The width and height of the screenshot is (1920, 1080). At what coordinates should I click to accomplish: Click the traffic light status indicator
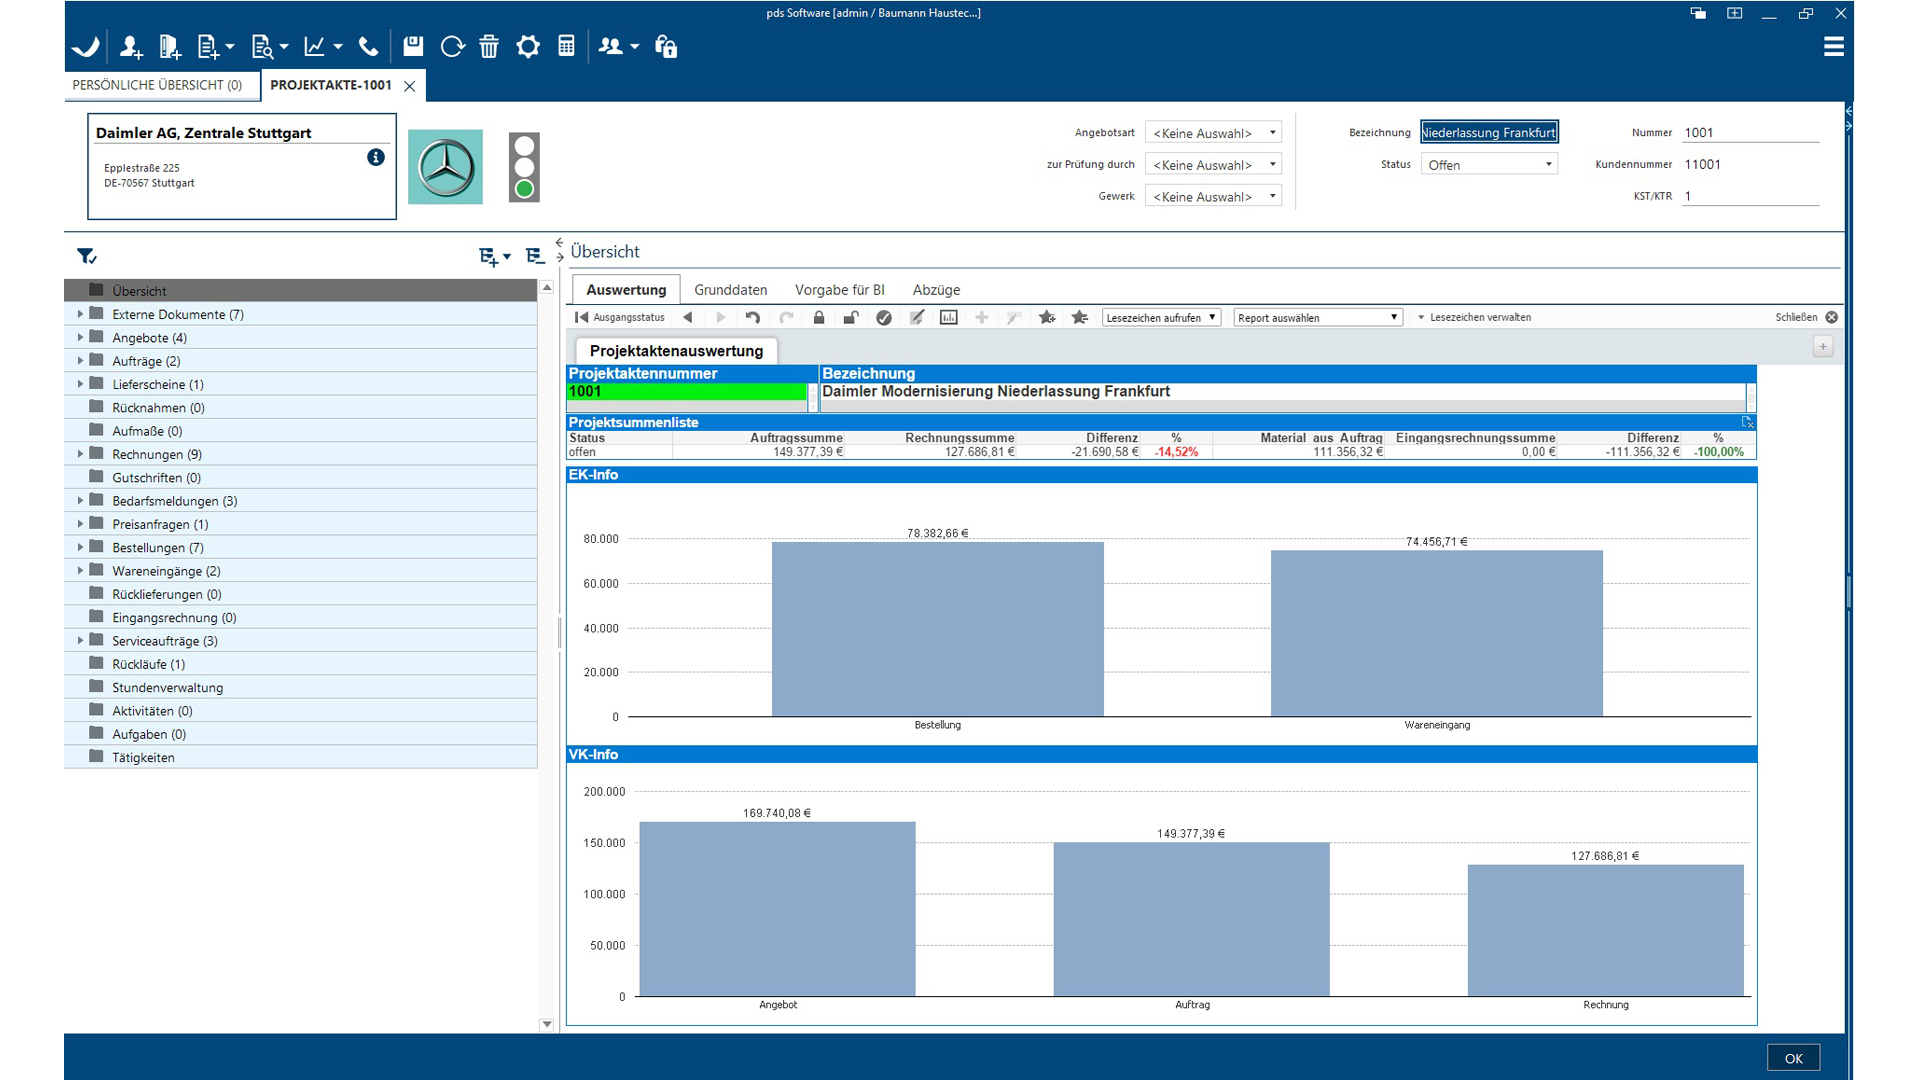tap(524, 167)
